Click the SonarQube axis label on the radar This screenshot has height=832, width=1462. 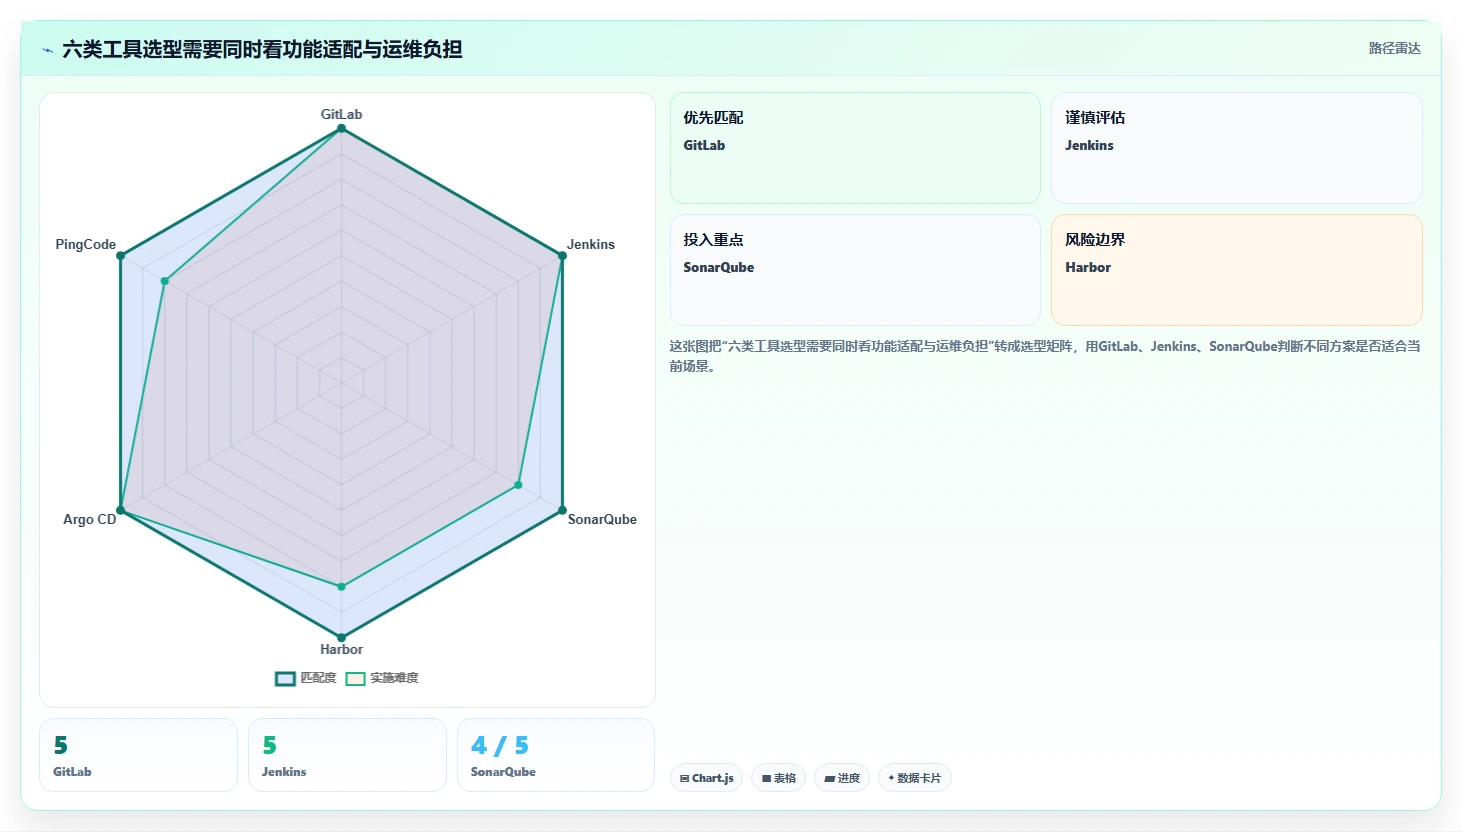[x=602, y=519]
